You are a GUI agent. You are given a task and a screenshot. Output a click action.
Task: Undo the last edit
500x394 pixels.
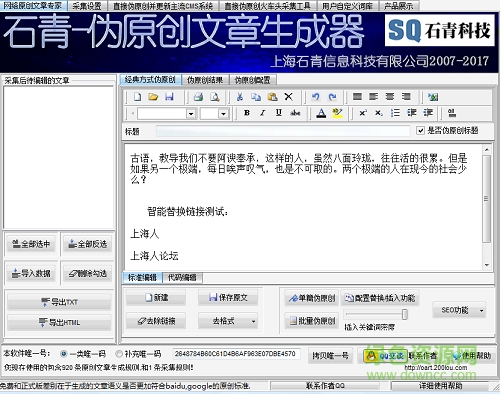(316, 97)
